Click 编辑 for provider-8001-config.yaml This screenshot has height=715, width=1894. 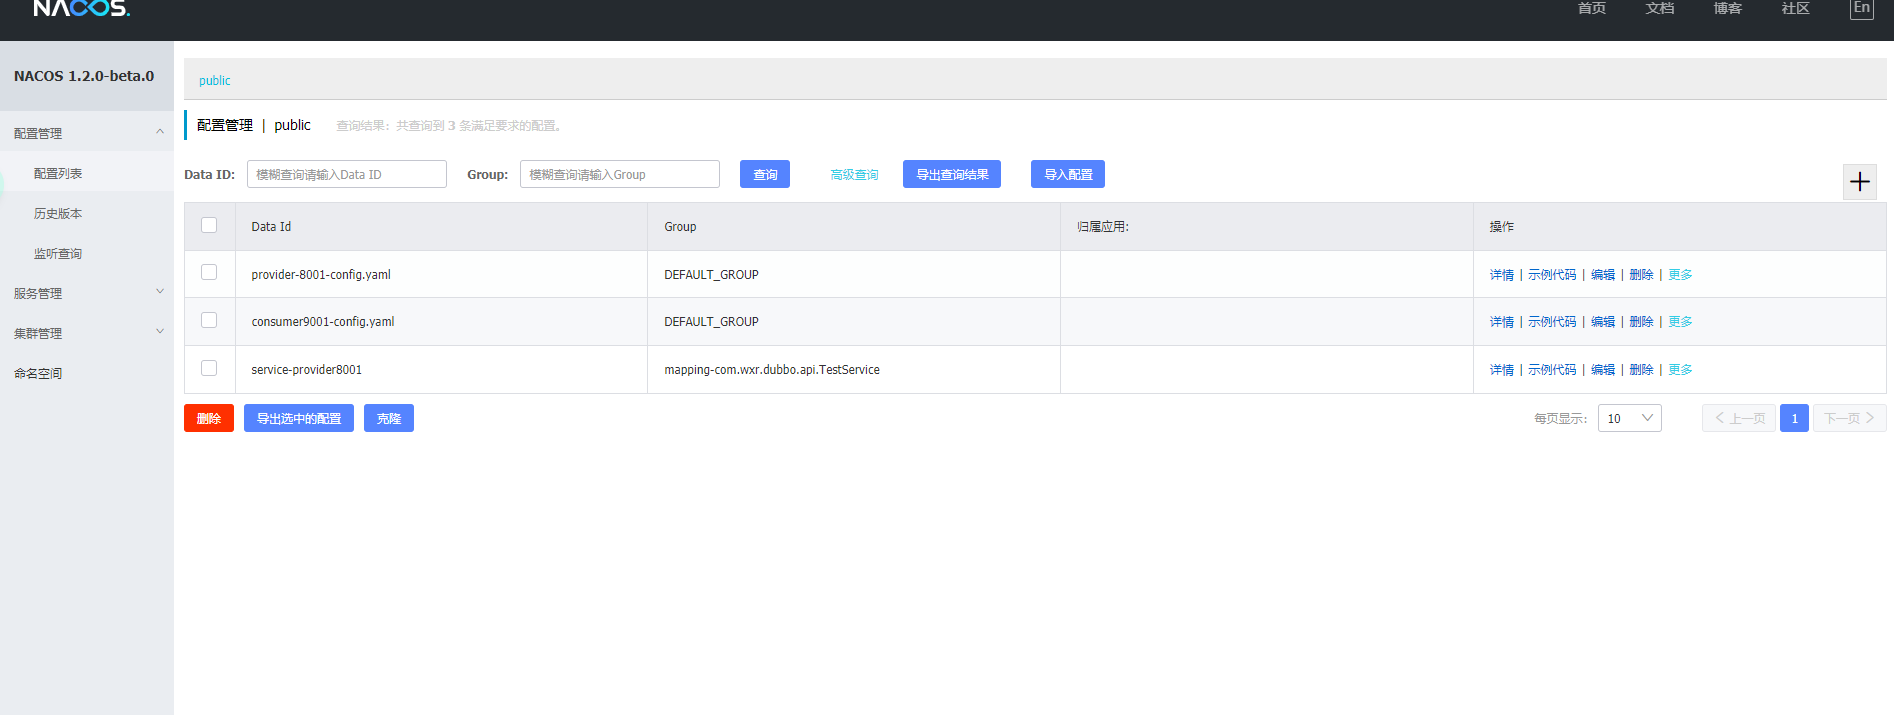(x=1603, y=274)
